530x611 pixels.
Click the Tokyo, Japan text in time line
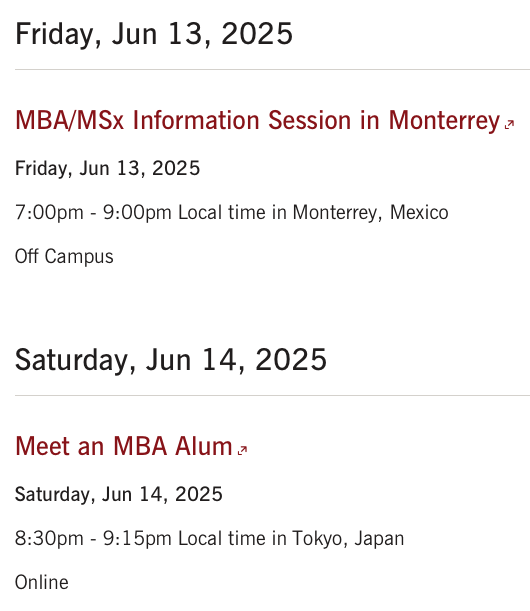tap(348, 539)
